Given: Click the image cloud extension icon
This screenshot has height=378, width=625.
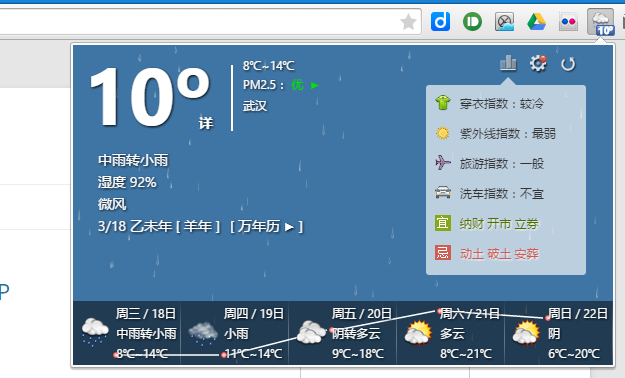Looking at the screenshot, I should pos(504,22).
